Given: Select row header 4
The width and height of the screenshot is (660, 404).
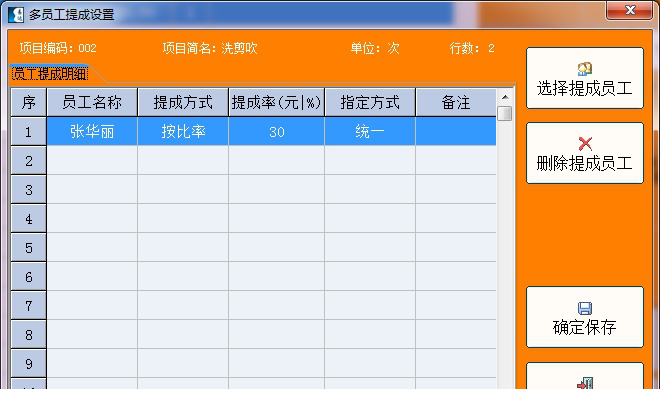Looking at the screenshot, I should [29, 219].
